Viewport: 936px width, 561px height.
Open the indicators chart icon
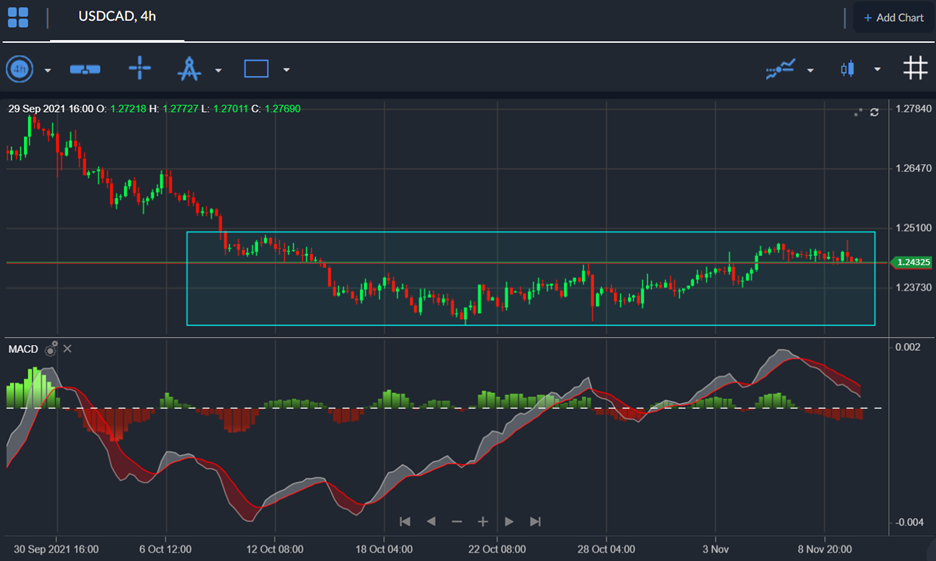pos(780,69)
